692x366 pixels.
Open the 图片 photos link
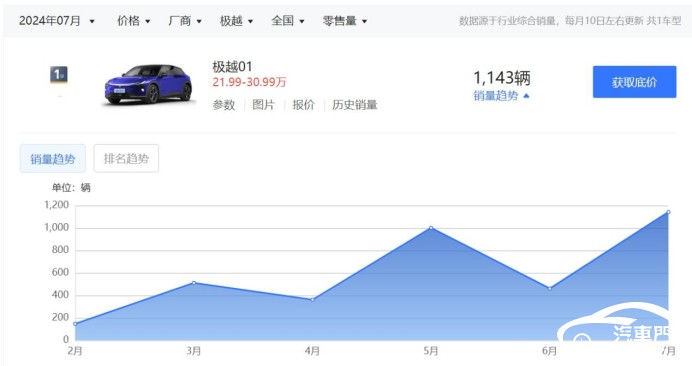[x=263, y=105]
